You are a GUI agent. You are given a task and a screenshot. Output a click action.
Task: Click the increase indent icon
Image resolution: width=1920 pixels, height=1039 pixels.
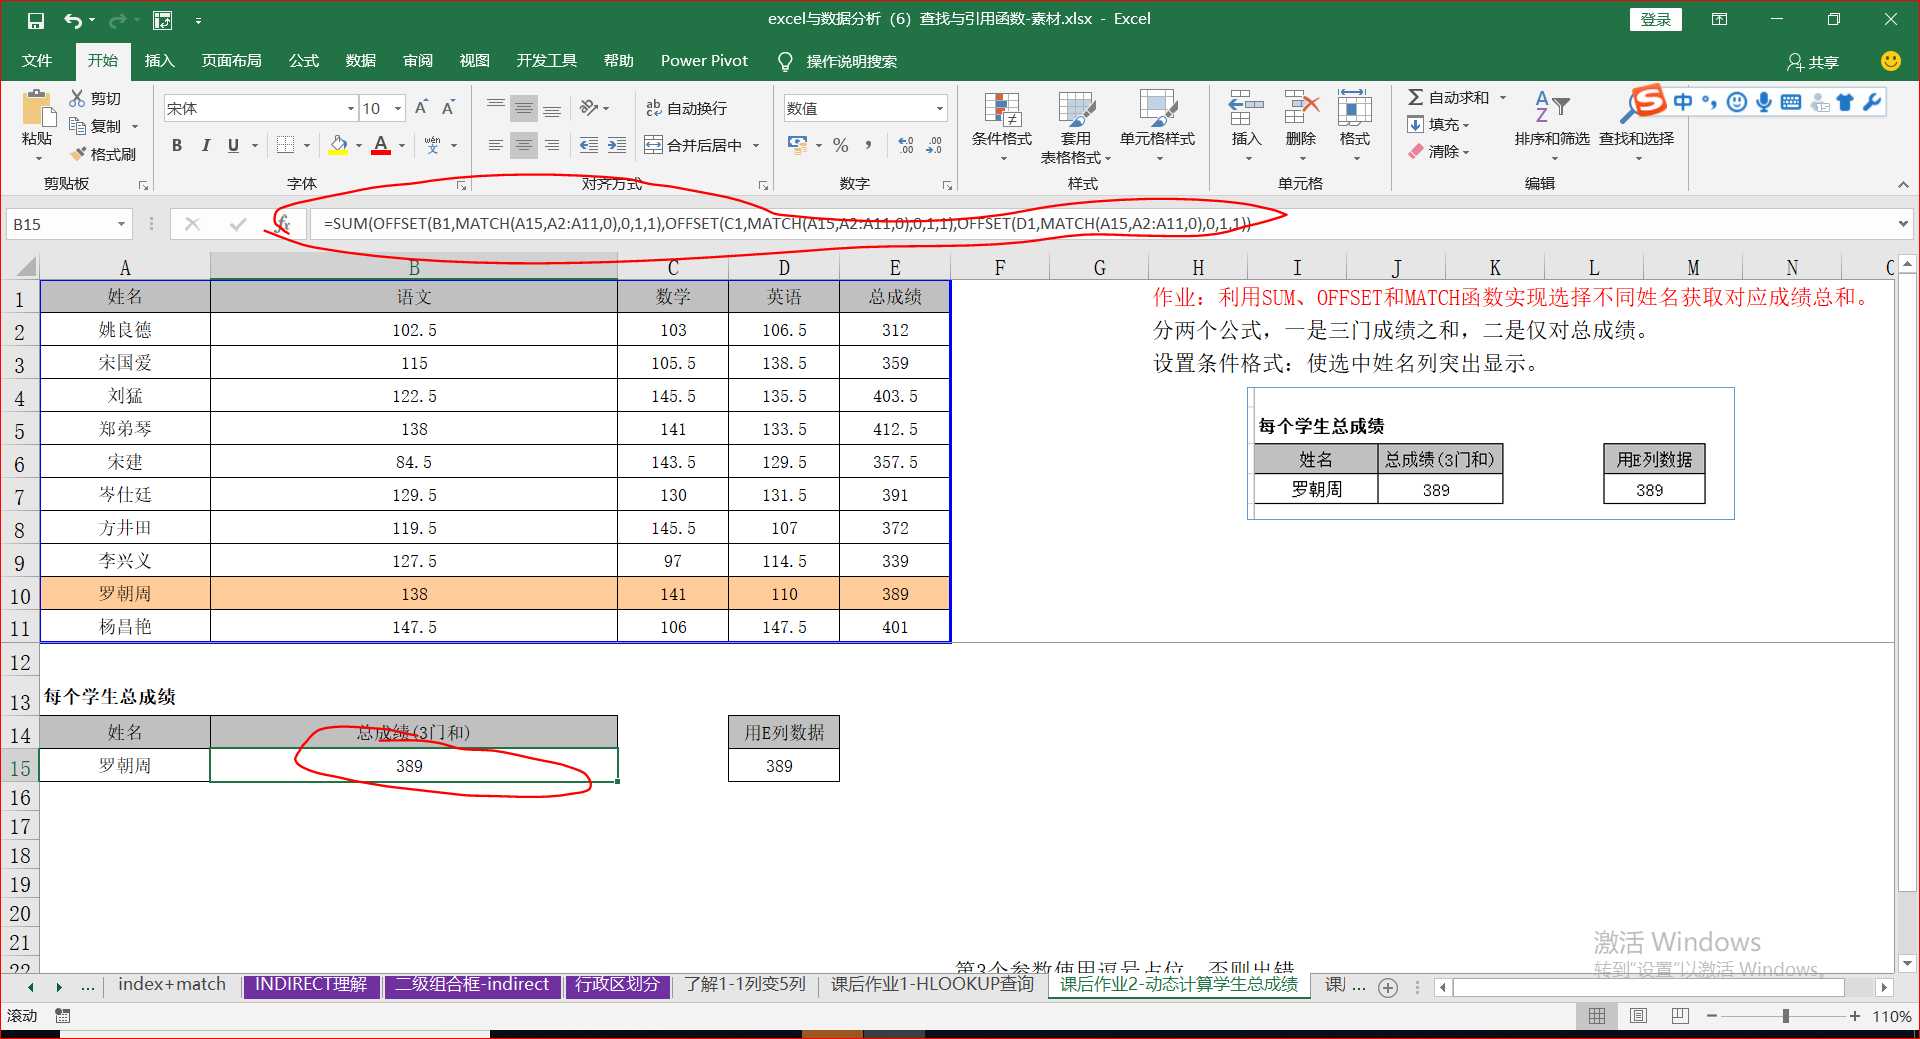pos(617,145)
